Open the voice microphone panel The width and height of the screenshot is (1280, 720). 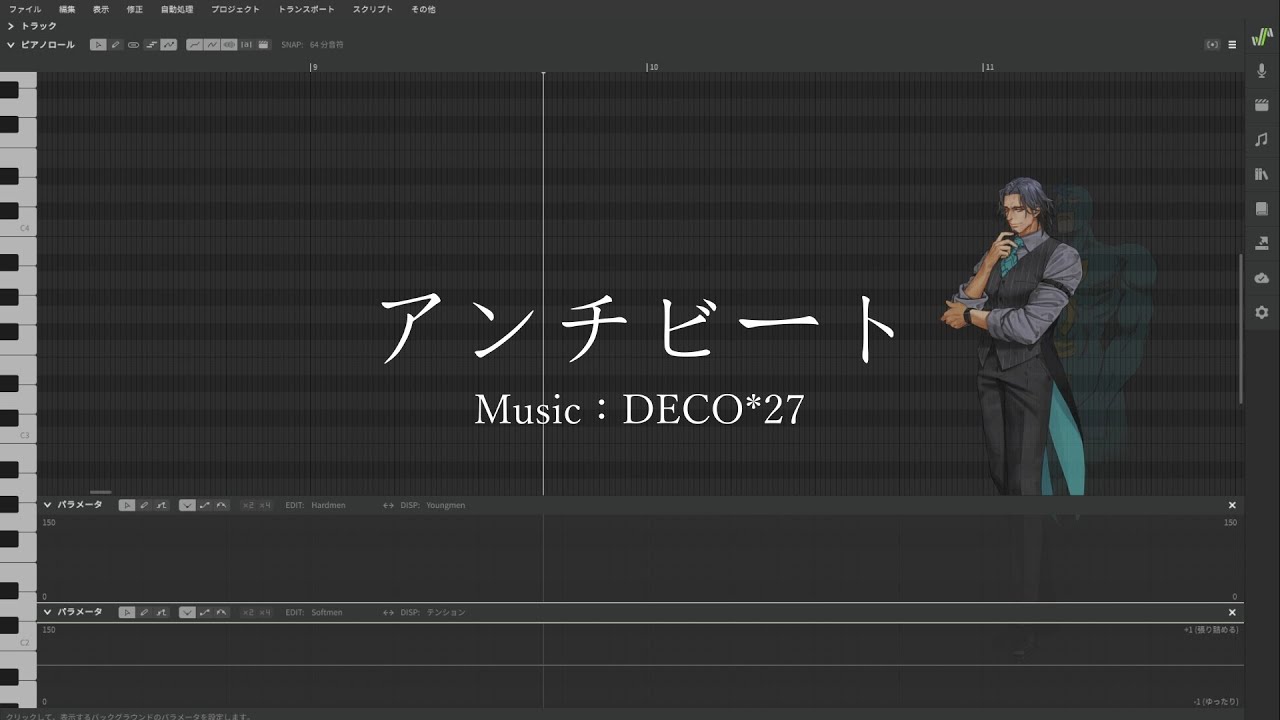[1262, 70]
